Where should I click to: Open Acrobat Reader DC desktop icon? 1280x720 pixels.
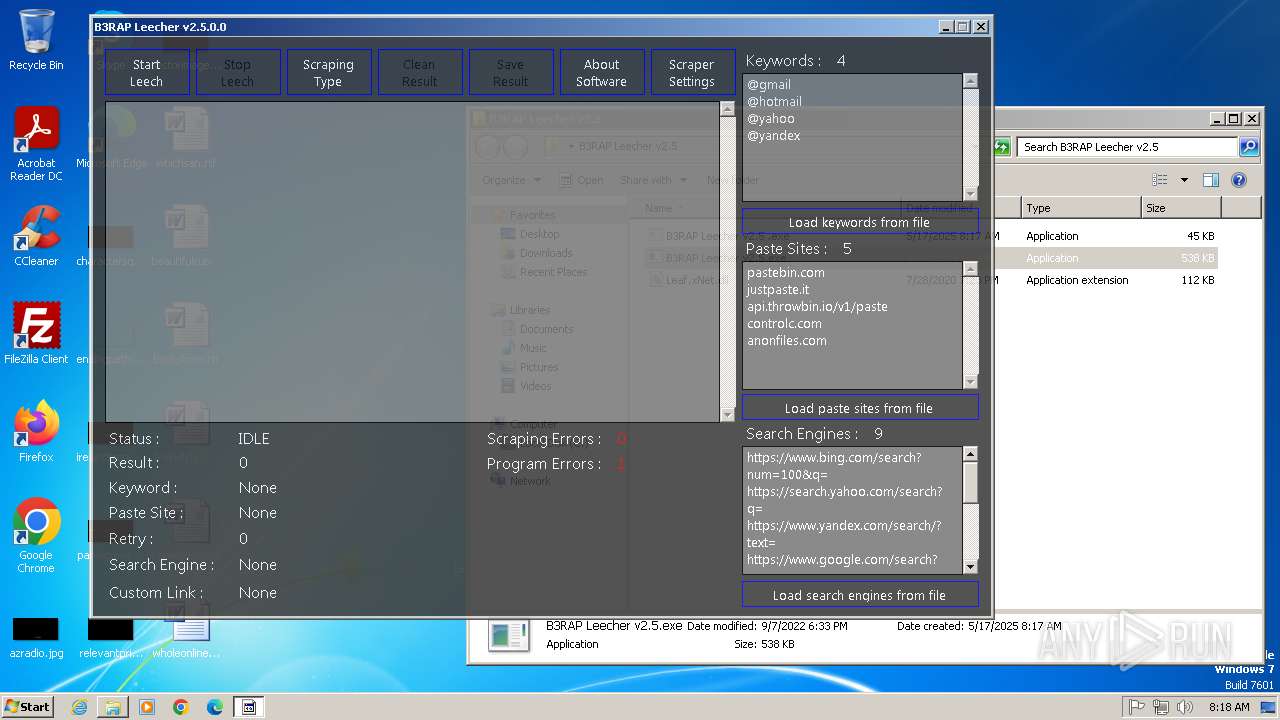36,145
